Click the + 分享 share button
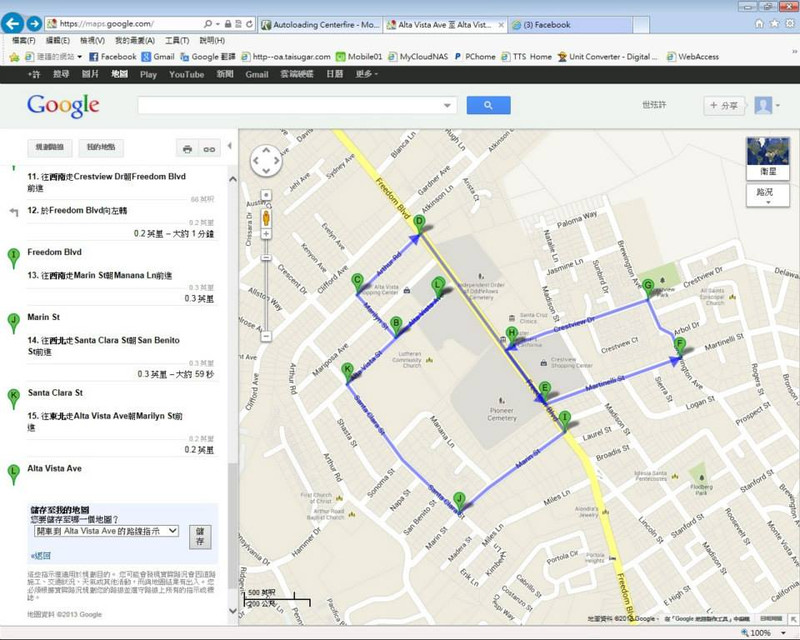This screenshot has width=800, height=640. click(724, 106)
